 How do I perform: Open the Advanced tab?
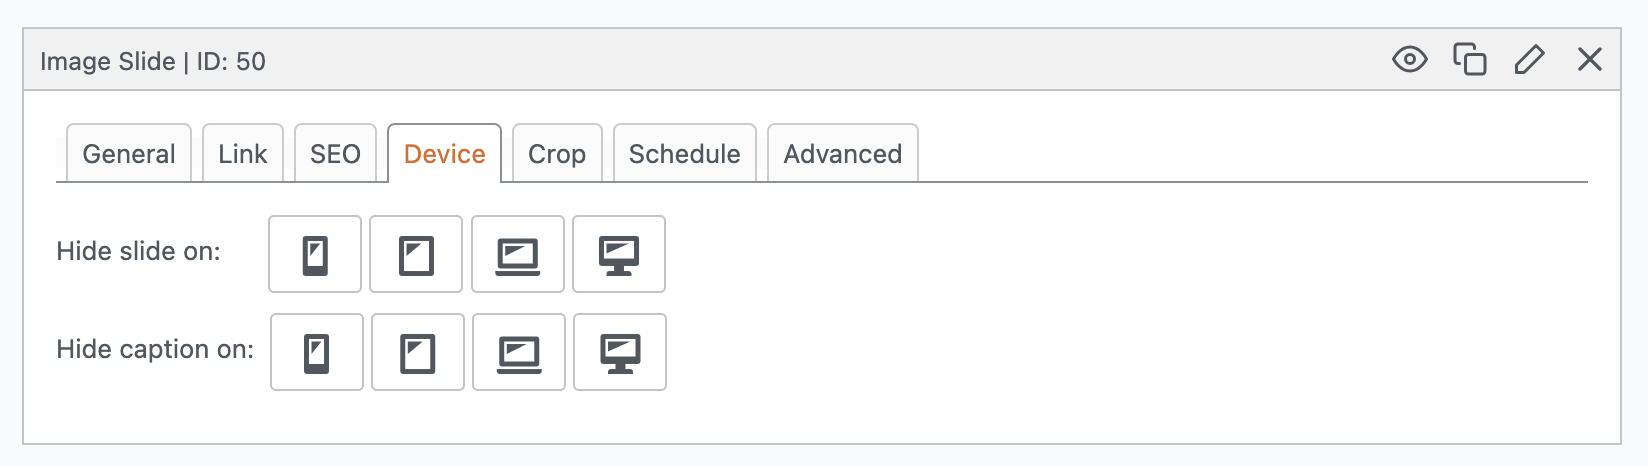[x=843, y=154]
